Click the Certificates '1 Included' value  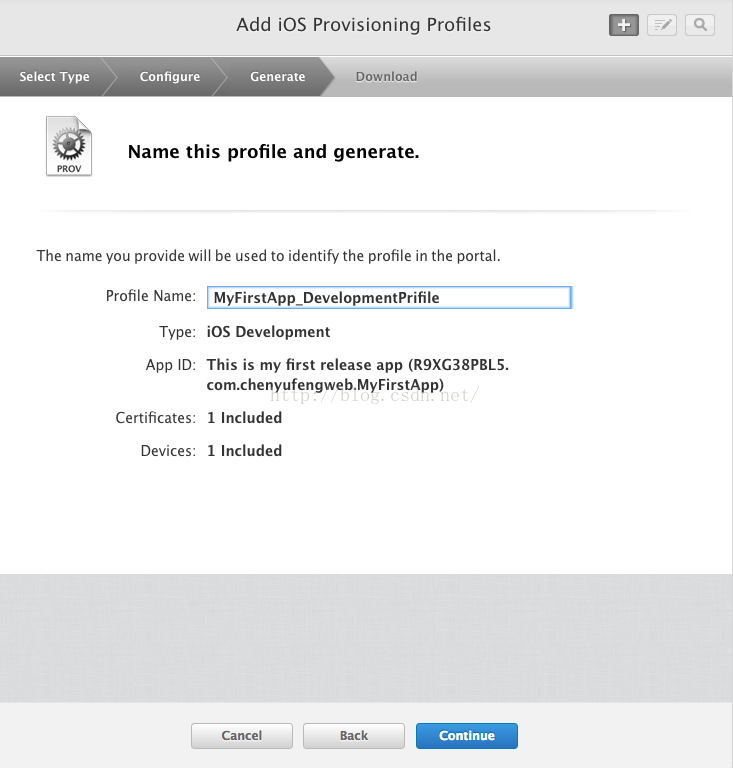pyautogui.click(x=245, y=418)
